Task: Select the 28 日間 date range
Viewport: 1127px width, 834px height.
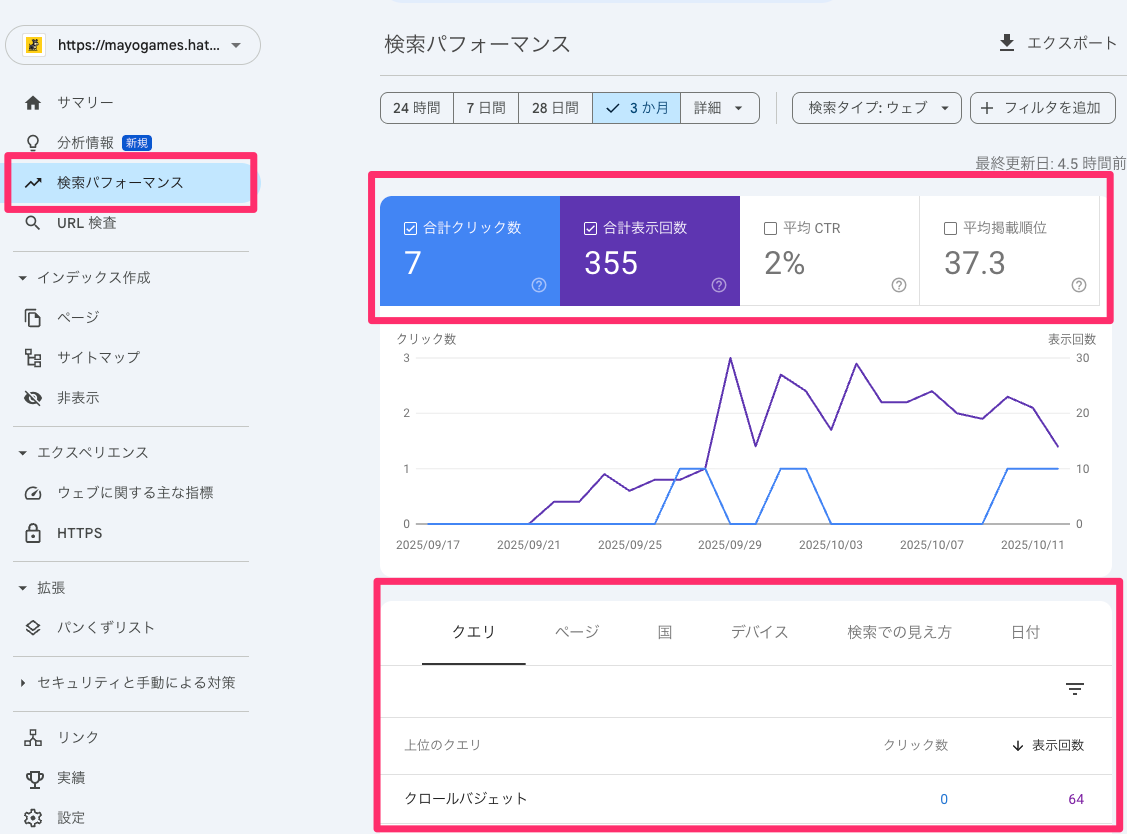Action: (555, 108)
